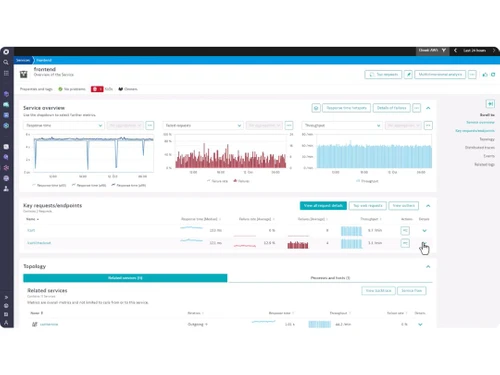The width and height of the screenshot is (500, 375).
Task: Click the Properties and tags label
Action: pyautogui.click(x=36, y=89)
